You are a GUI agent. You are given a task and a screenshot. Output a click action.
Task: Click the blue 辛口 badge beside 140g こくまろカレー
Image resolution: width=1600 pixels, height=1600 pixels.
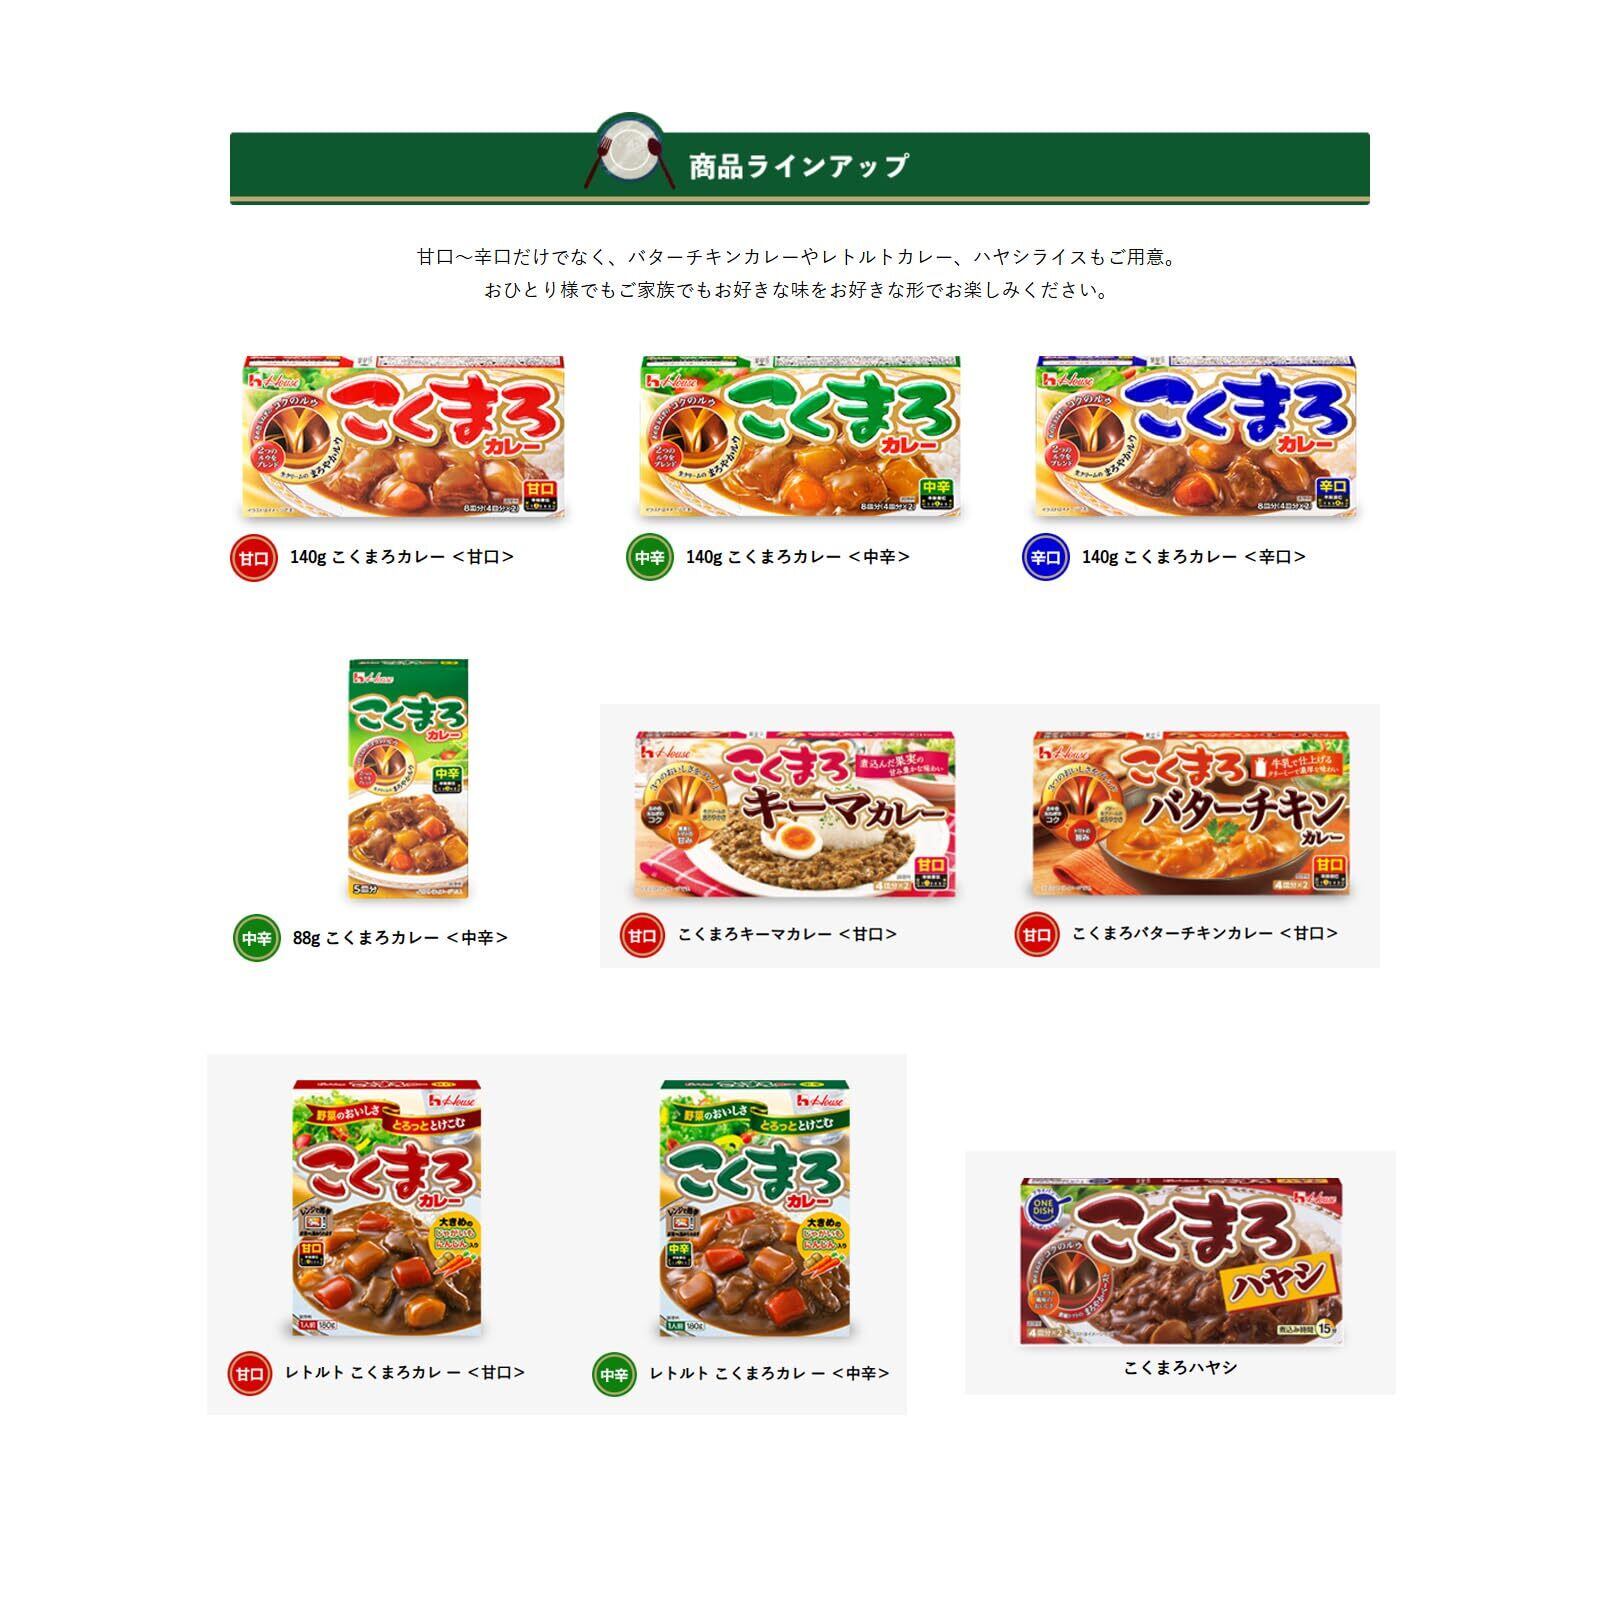1046,558
